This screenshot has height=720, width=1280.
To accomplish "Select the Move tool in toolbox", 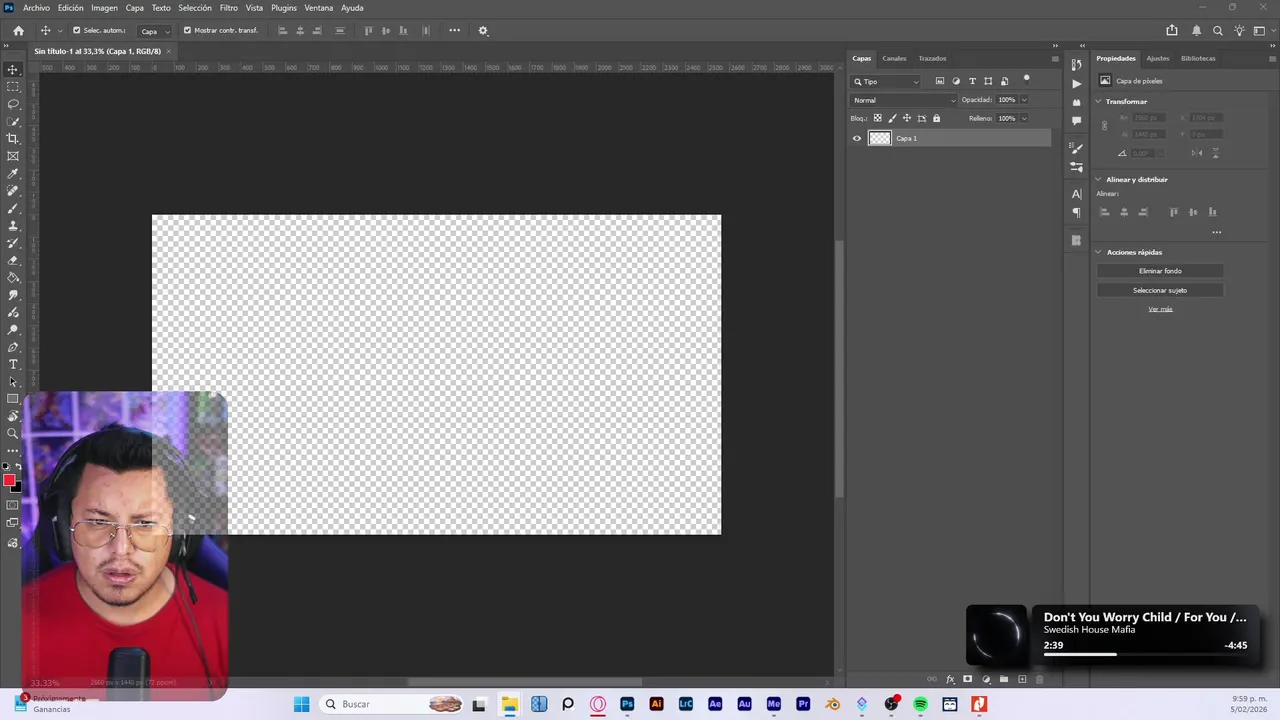I will 13,70.
